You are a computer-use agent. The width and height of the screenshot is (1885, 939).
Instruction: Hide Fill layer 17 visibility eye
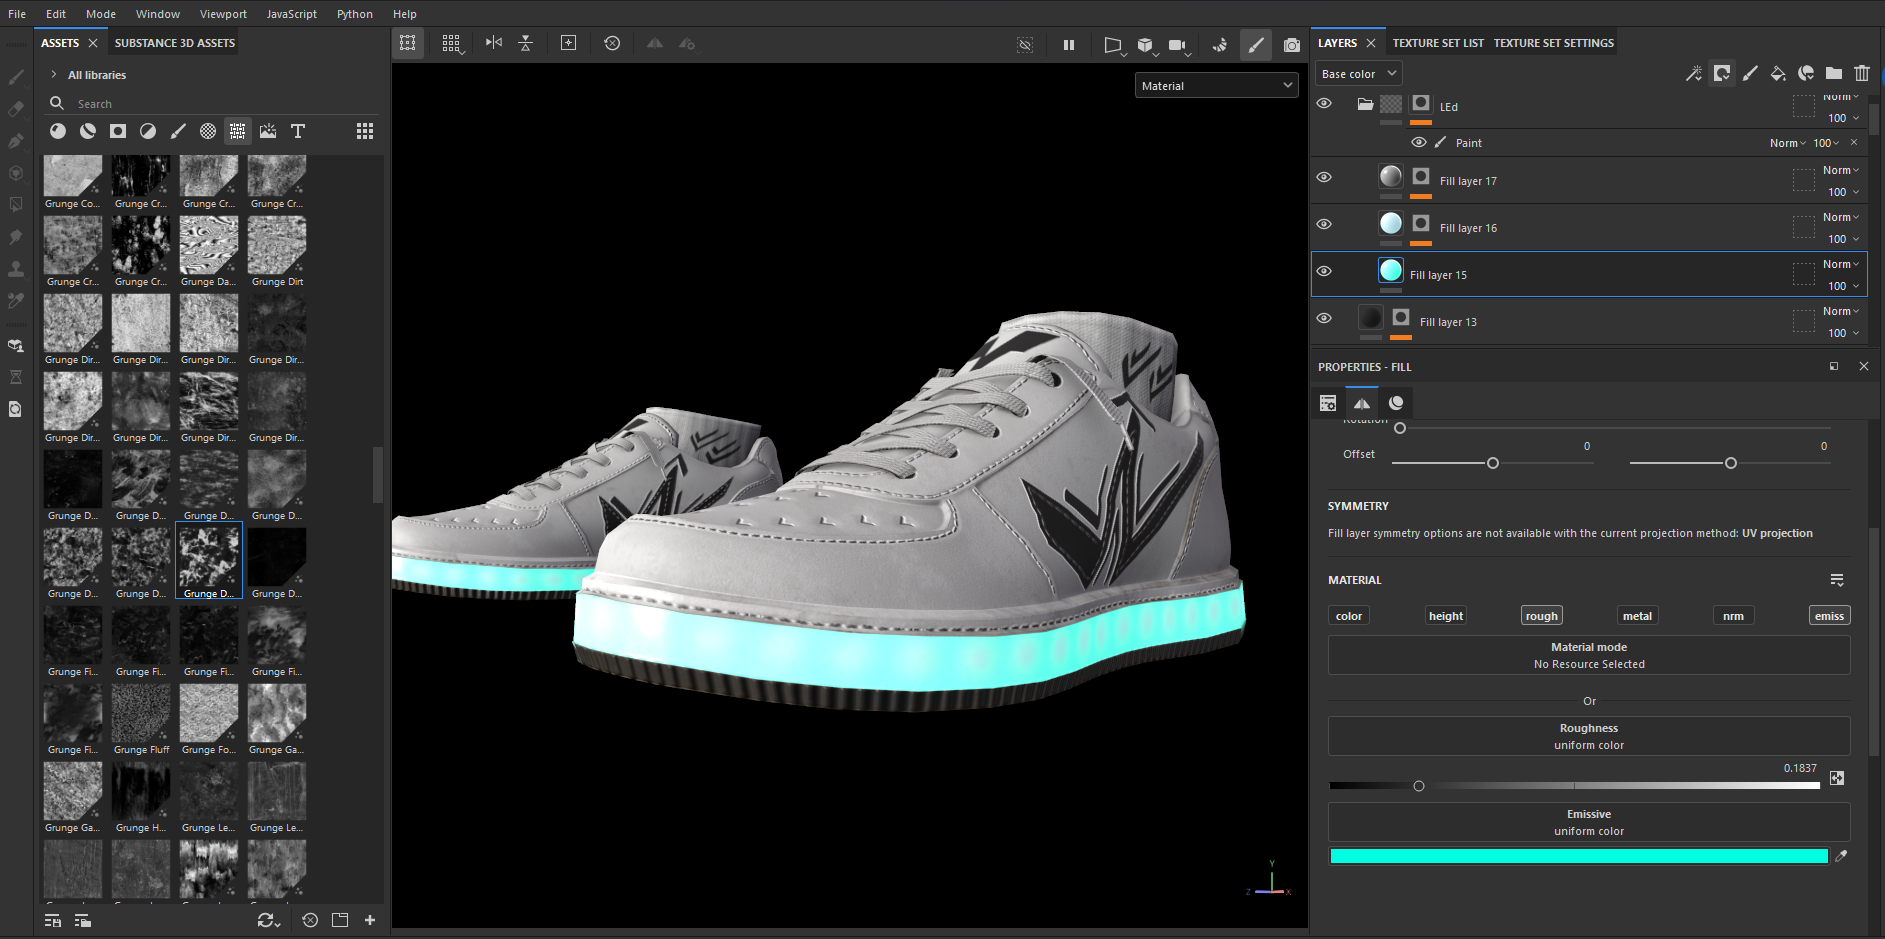[x=1324, y=178]
